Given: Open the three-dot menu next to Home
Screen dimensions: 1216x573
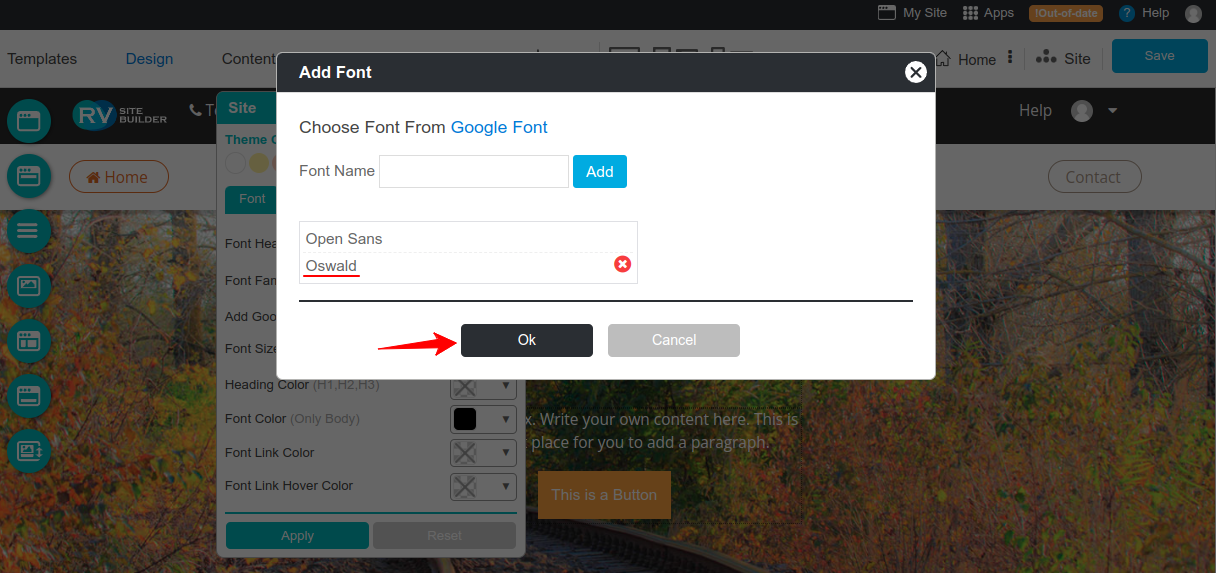Looking at the screenshot, I should click(x=1010, y=58).
